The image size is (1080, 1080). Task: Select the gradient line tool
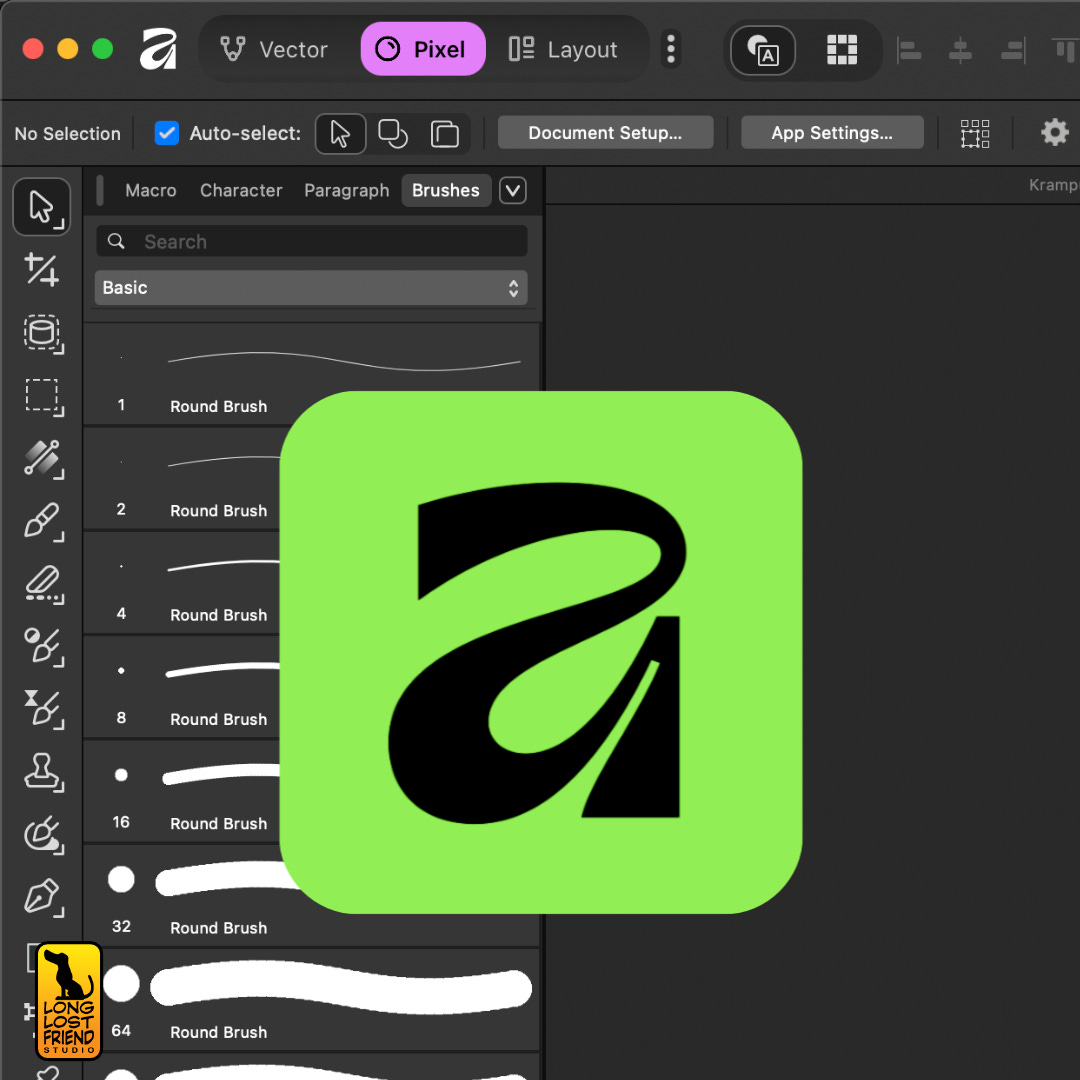click(43, 459)
